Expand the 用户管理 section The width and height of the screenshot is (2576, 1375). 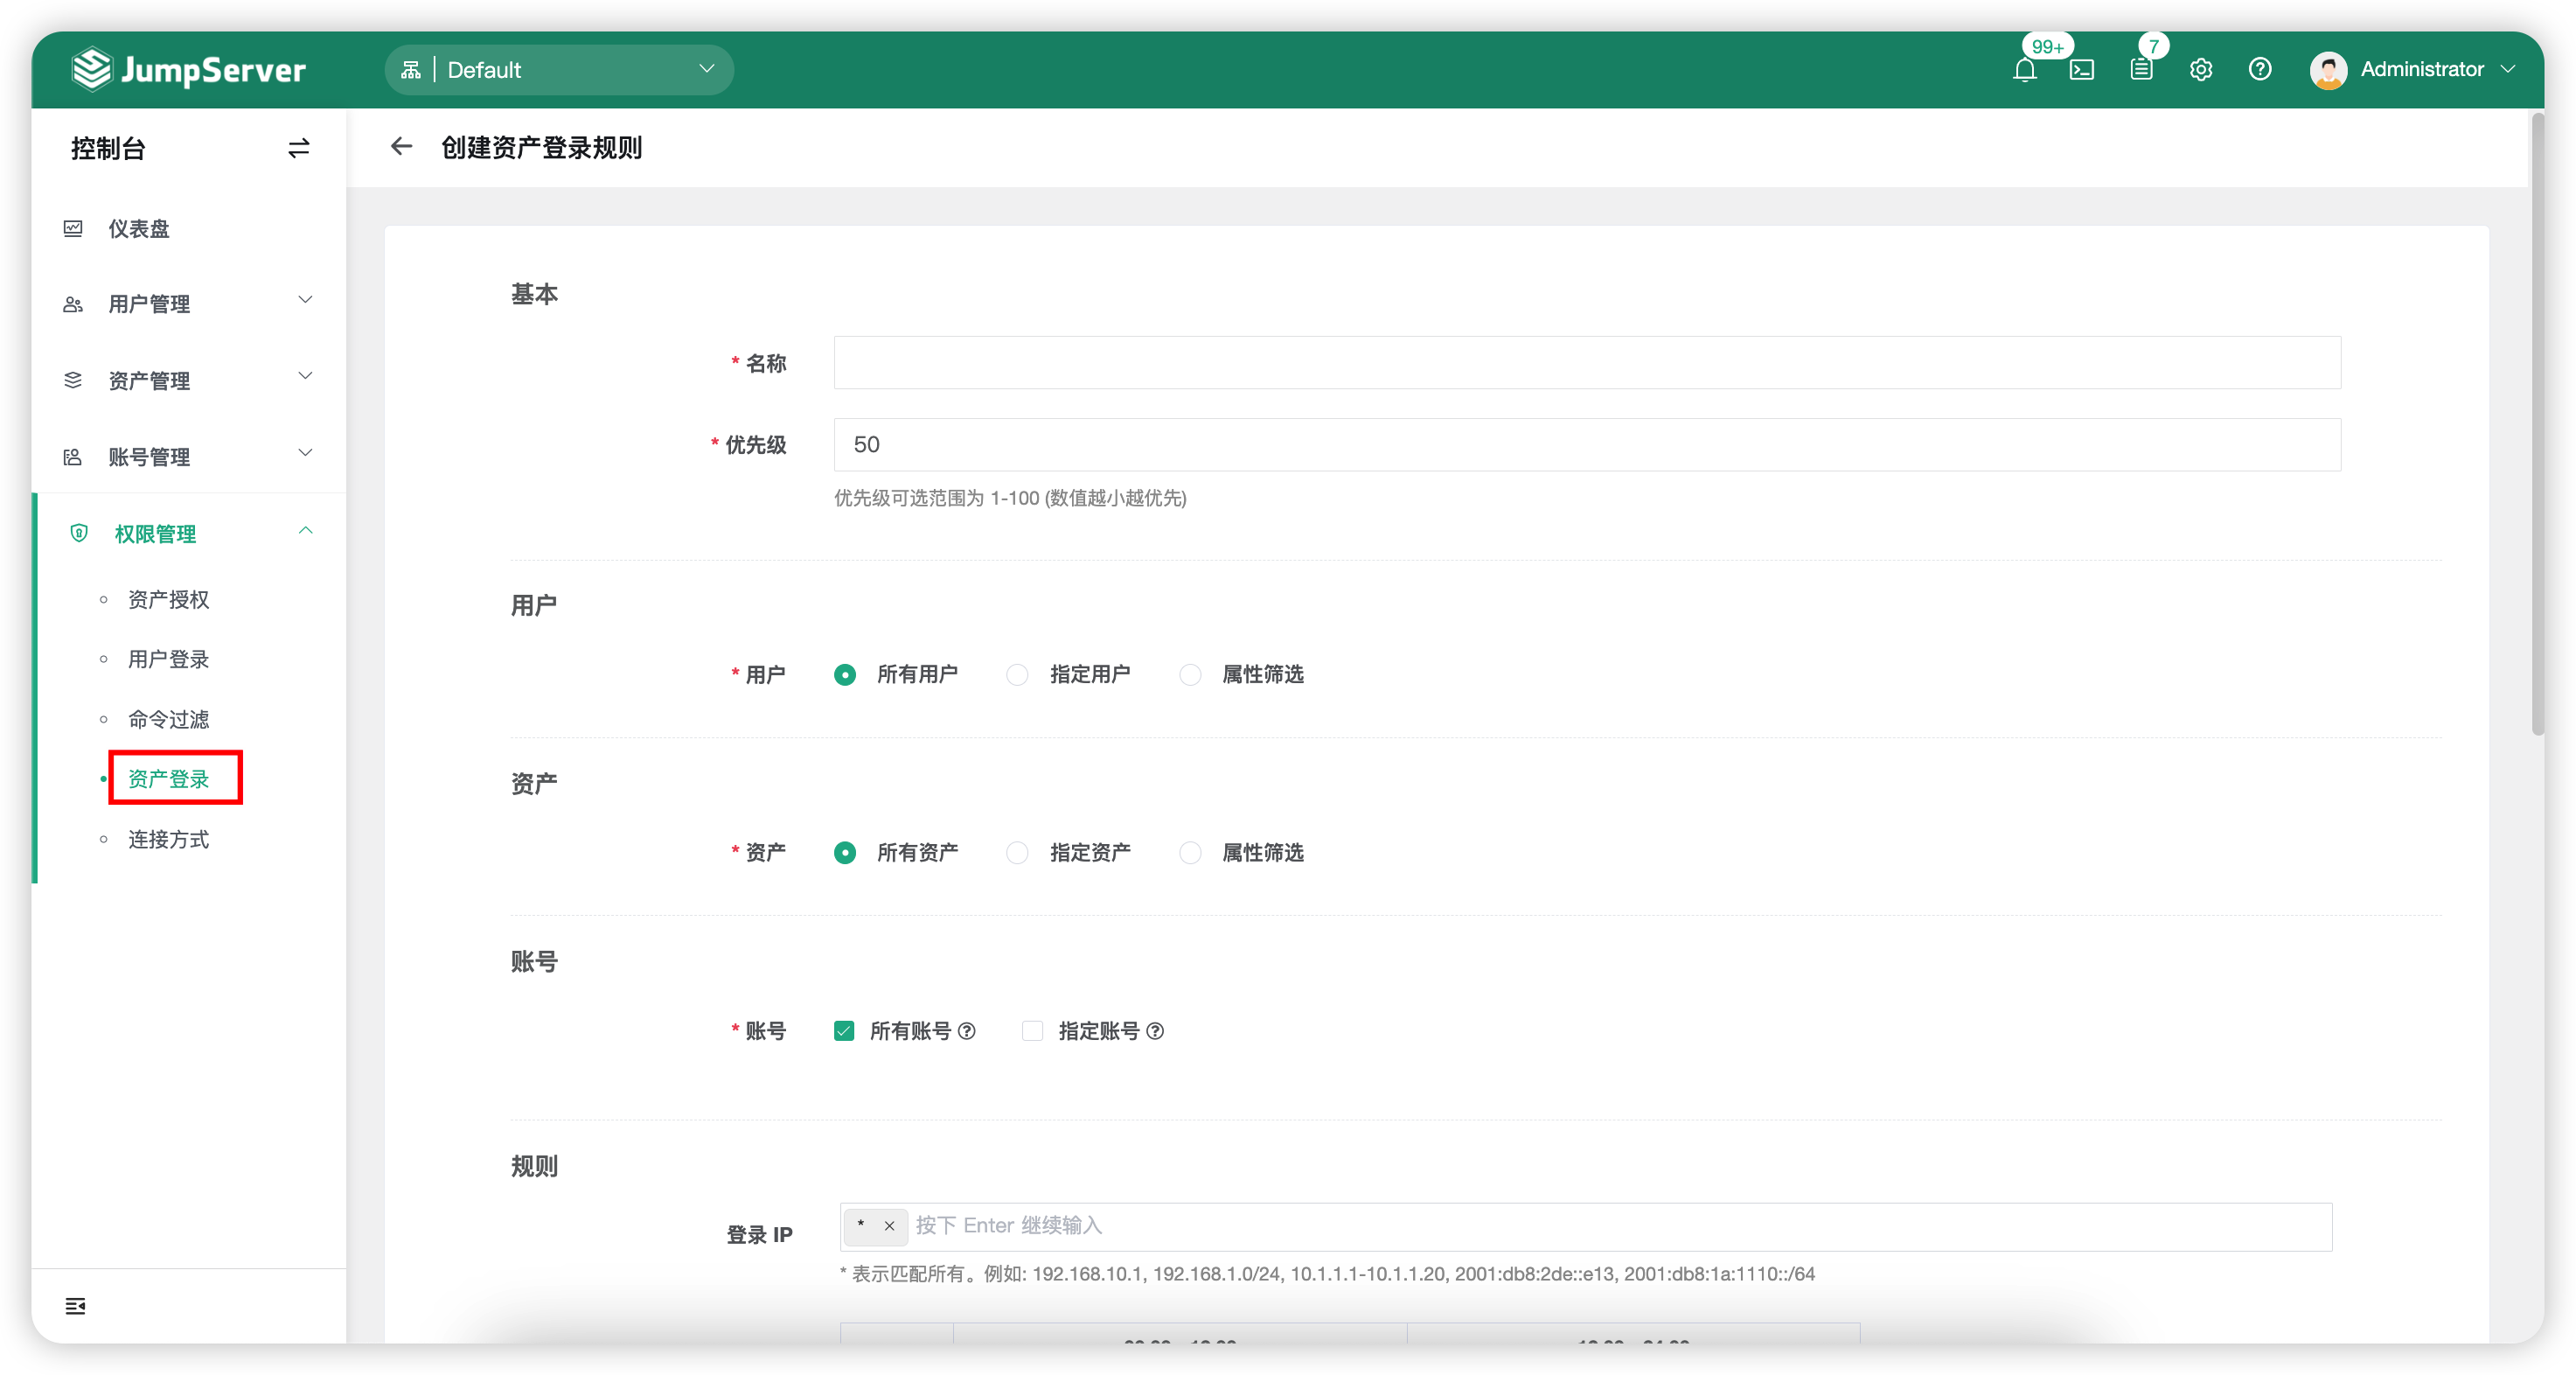coord(150,303)
